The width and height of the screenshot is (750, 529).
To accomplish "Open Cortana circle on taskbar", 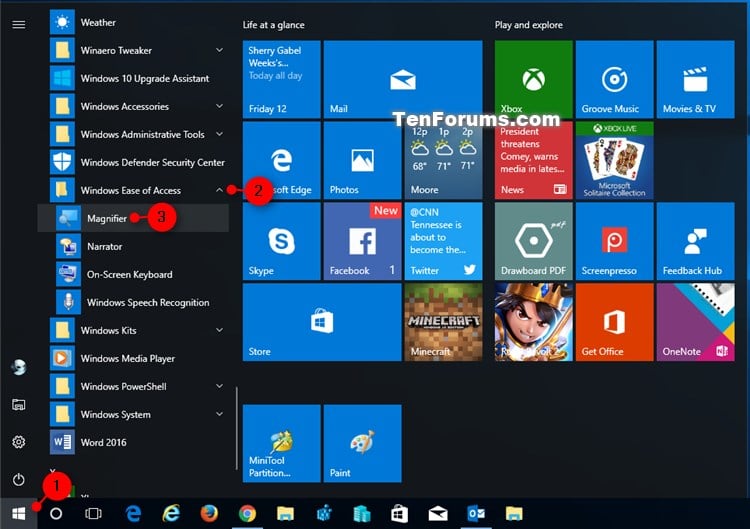I will (x=56, y=514).
